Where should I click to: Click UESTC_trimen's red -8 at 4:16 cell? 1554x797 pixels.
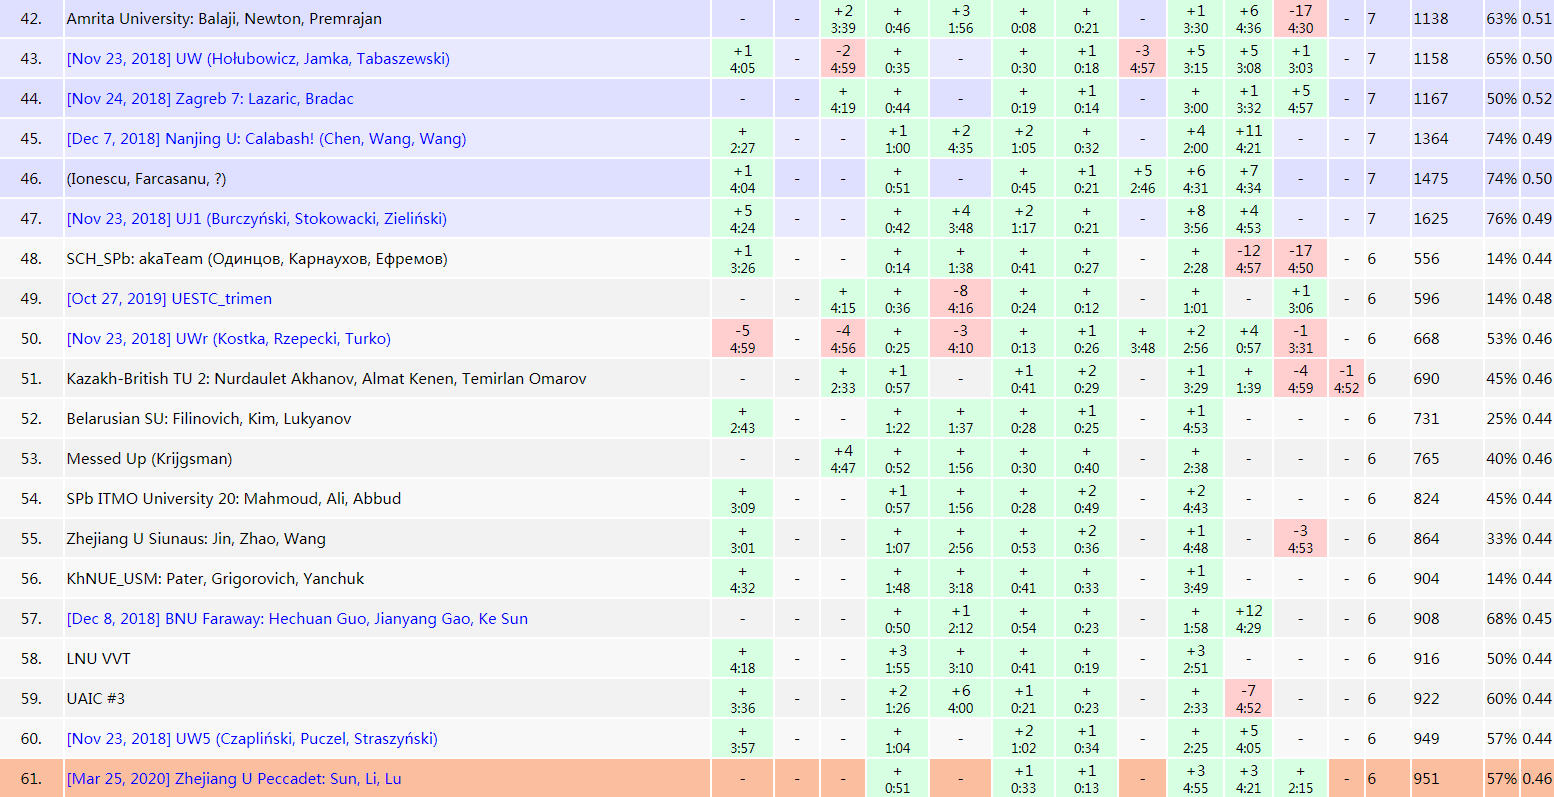tap(960, 299)
